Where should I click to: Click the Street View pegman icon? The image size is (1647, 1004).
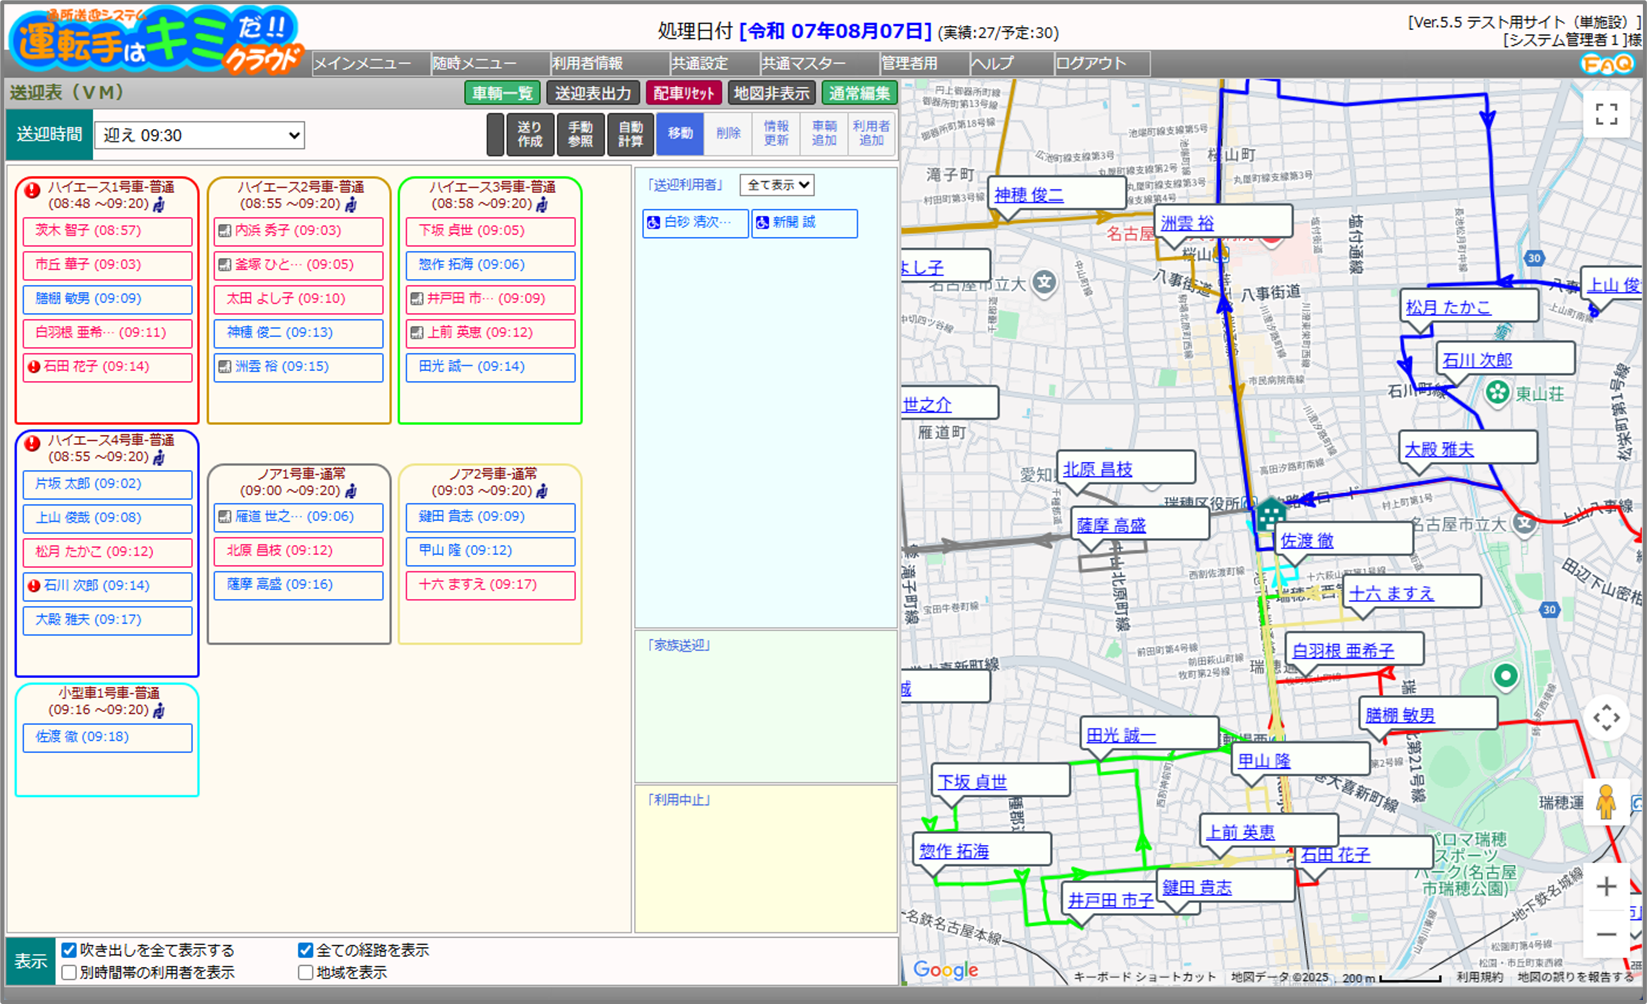click(x=1606, y=803)
